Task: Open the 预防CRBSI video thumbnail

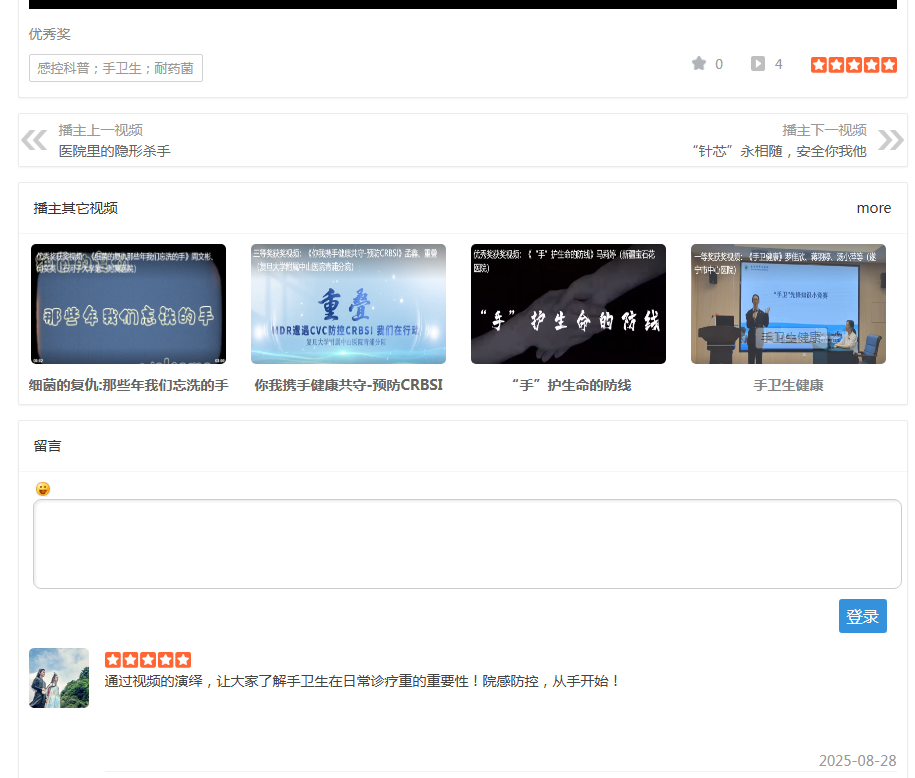Action: [347, 303]
